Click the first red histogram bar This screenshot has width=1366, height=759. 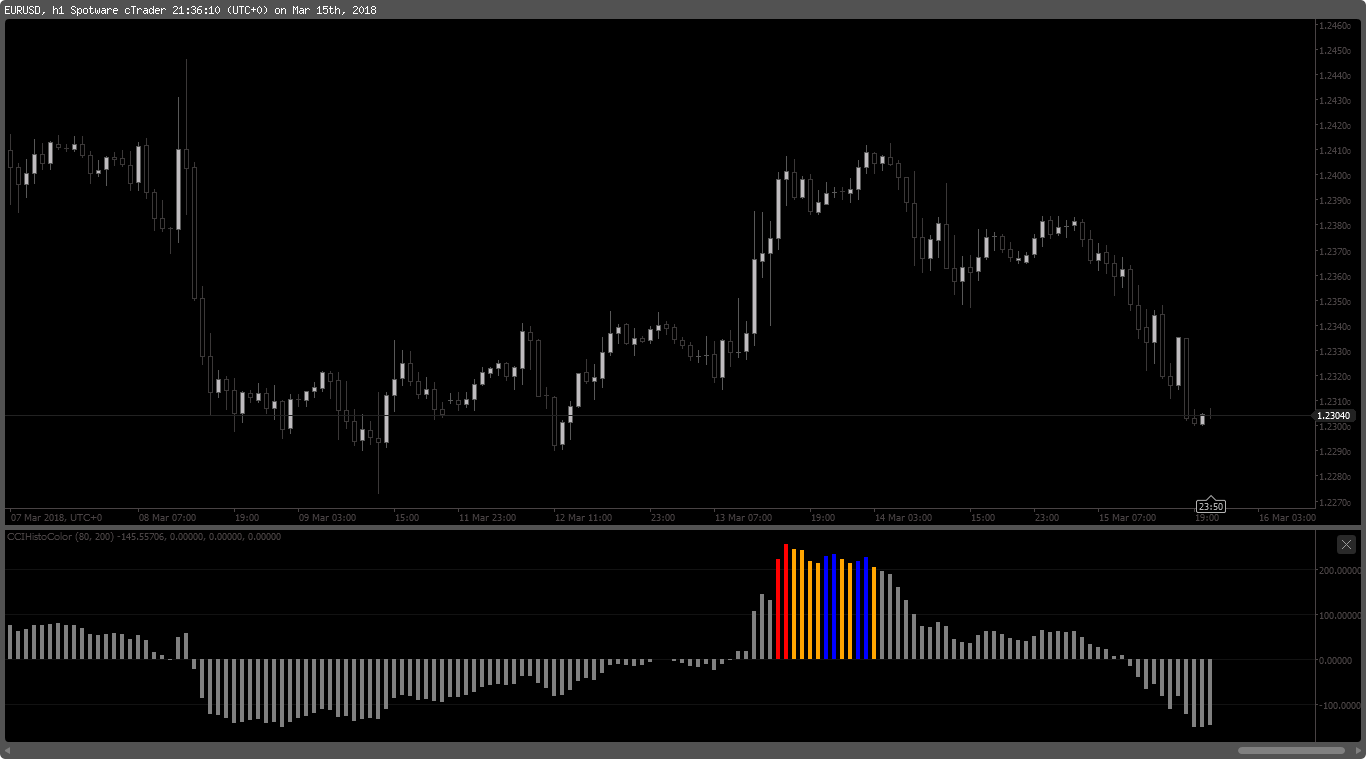point(778,609)
